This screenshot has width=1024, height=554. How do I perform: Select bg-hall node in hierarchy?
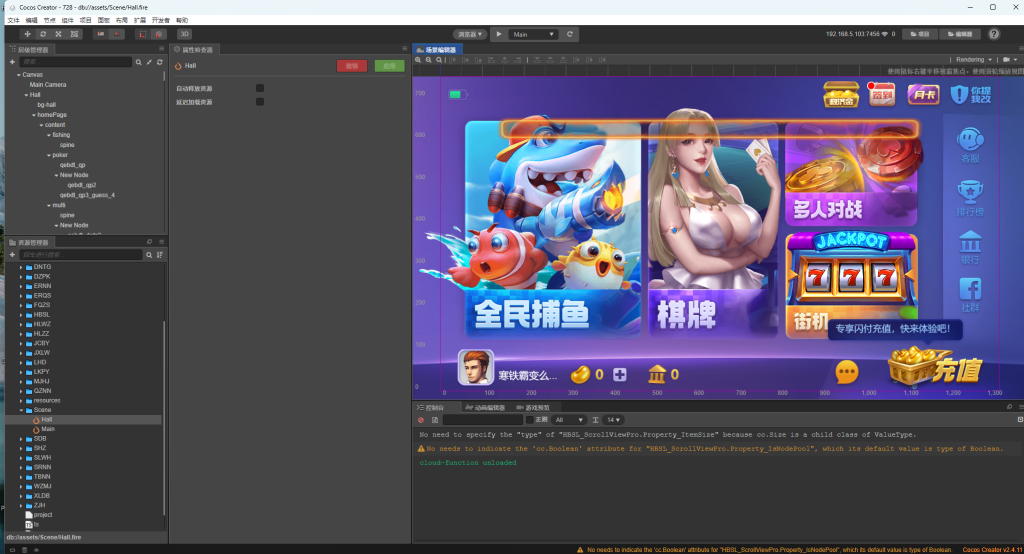(46, 105)
